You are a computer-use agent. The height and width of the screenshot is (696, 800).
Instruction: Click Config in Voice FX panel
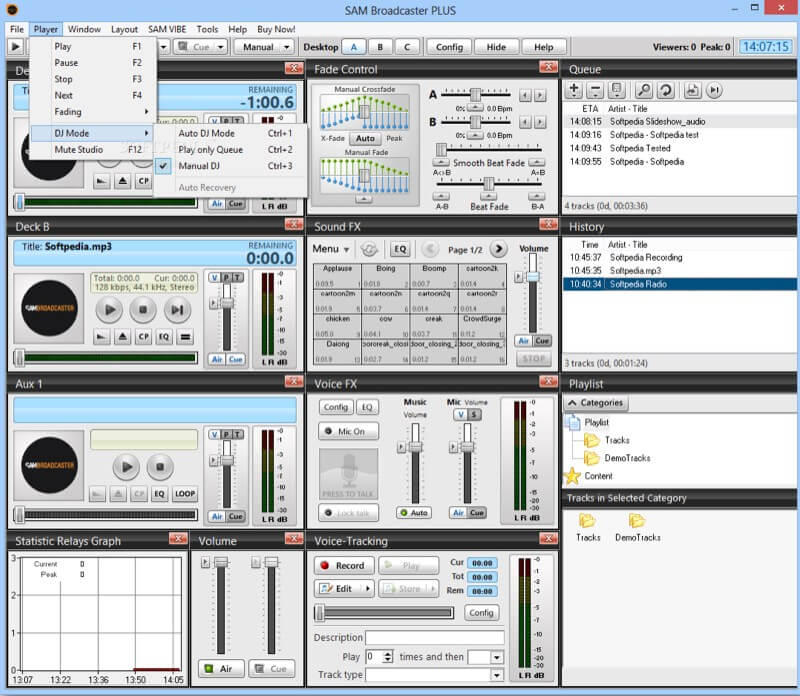[336, 407]
